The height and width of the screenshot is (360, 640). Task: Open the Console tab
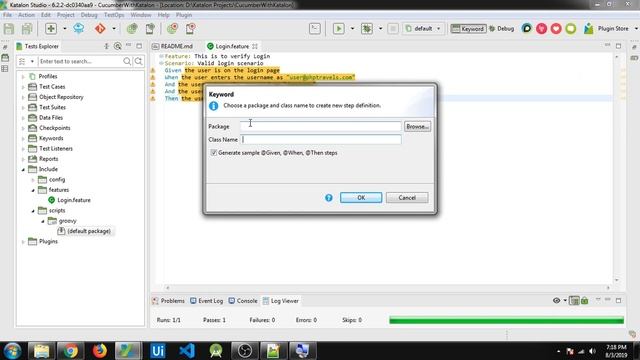[x=243, y=301]
